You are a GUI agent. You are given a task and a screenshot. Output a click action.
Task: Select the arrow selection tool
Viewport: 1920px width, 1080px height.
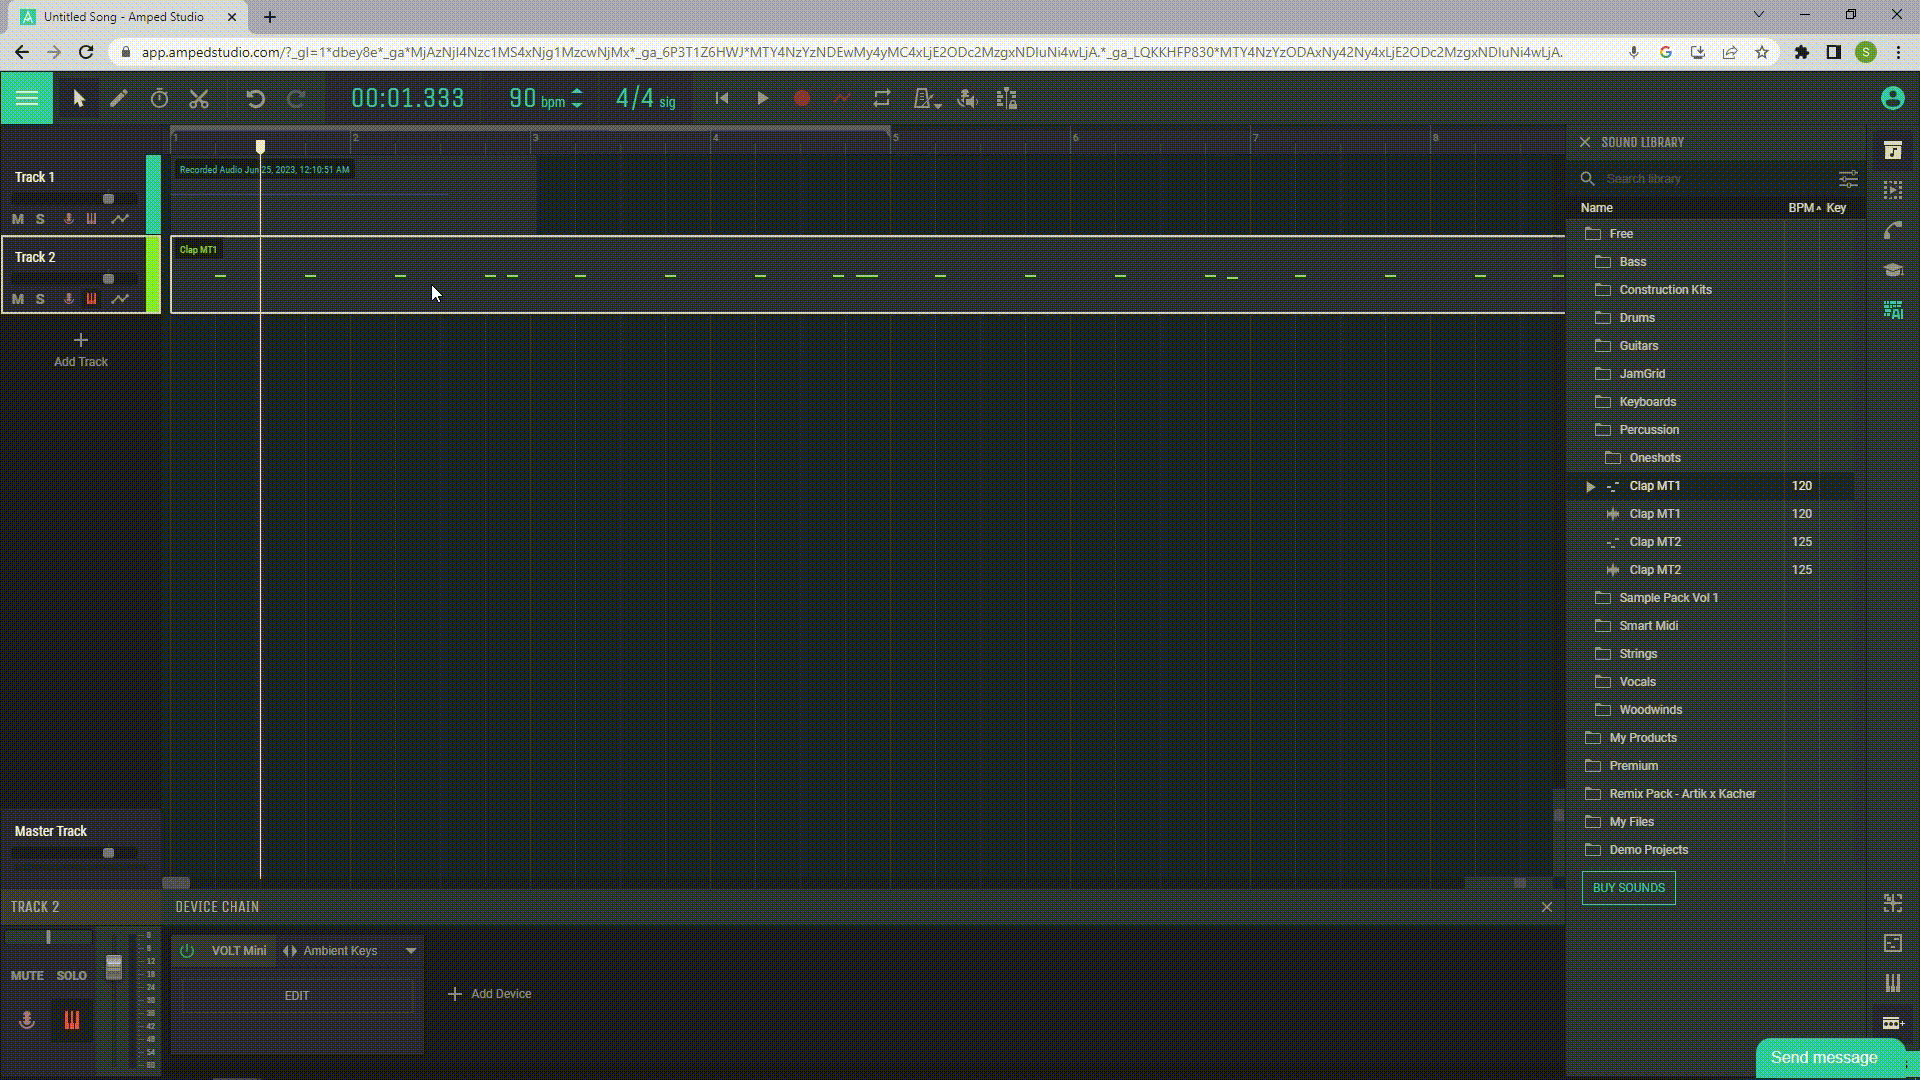click(78, 98)
